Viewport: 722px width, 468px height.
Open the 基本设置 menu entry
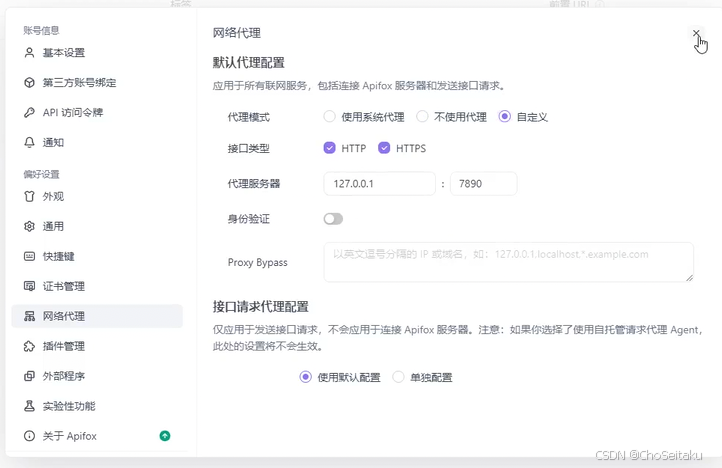97,53
